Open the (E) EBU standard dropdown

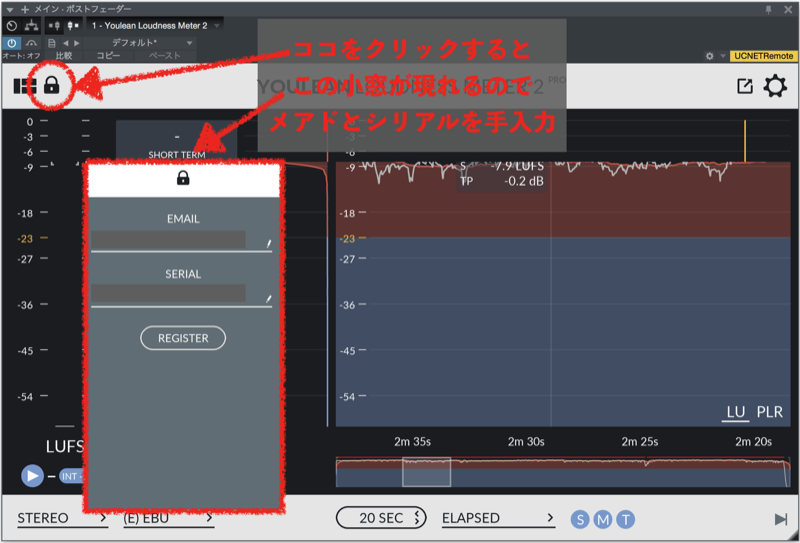click(x=168, y=519)
